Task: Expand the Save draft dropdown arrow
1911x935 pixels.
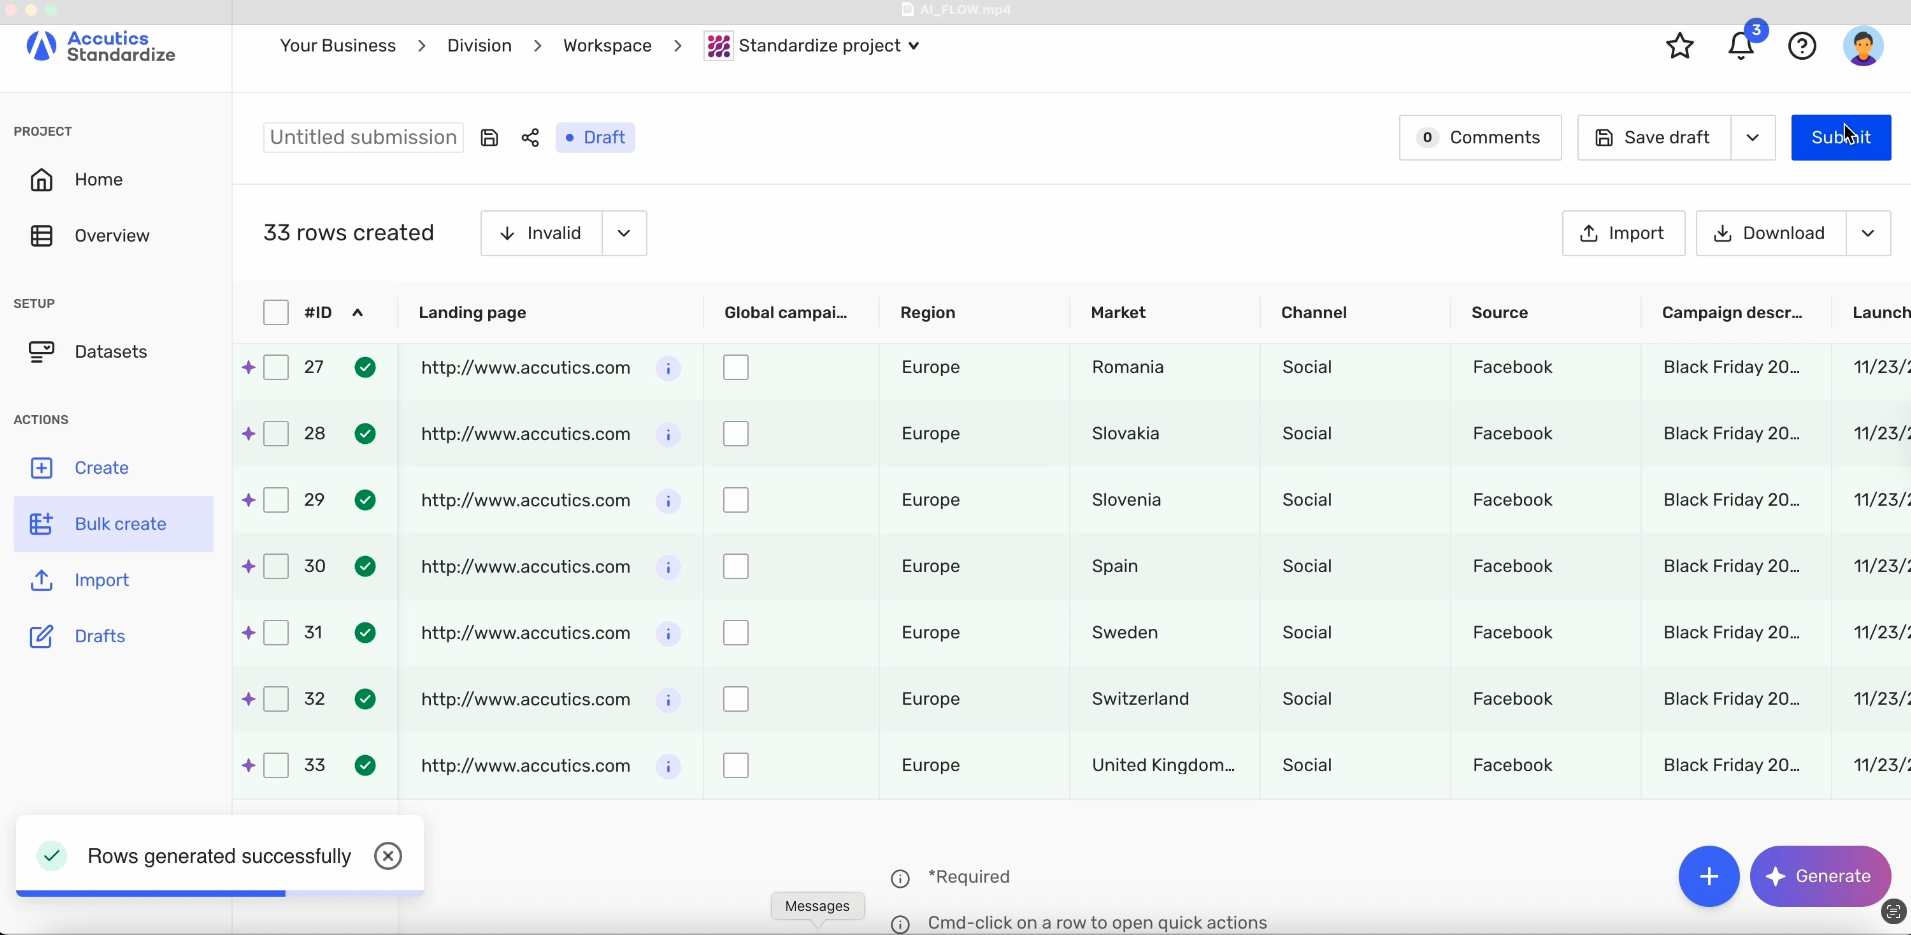Action: click(x=1752, y=138)
